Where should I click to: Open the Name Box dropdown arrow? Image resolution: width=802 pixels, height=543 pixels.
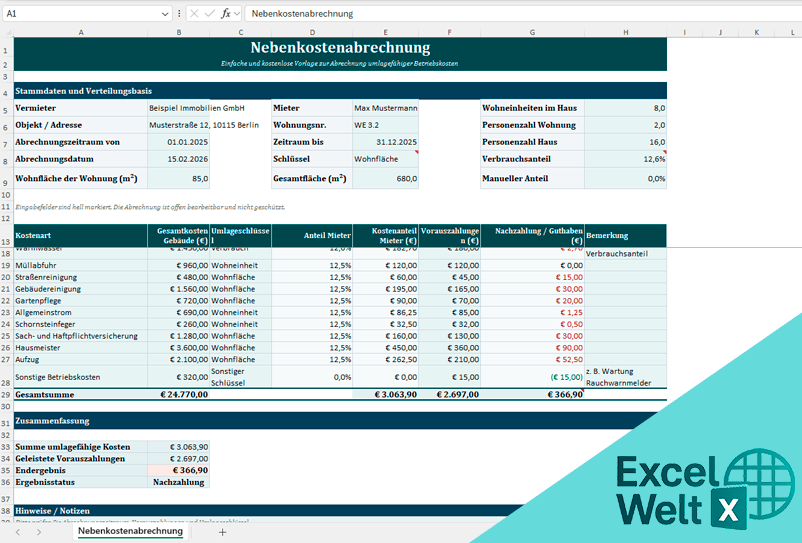[165, 14]
